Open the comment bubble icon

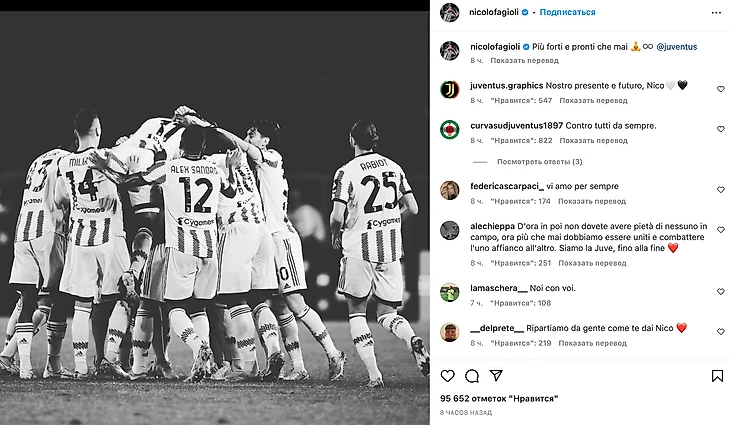472,376
